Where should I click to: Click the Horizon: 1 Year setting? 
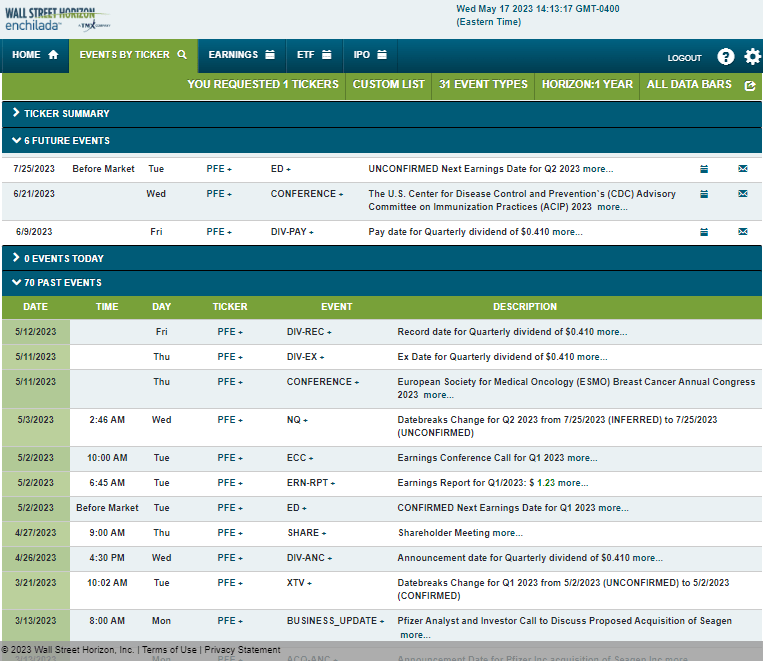point(587,85)
